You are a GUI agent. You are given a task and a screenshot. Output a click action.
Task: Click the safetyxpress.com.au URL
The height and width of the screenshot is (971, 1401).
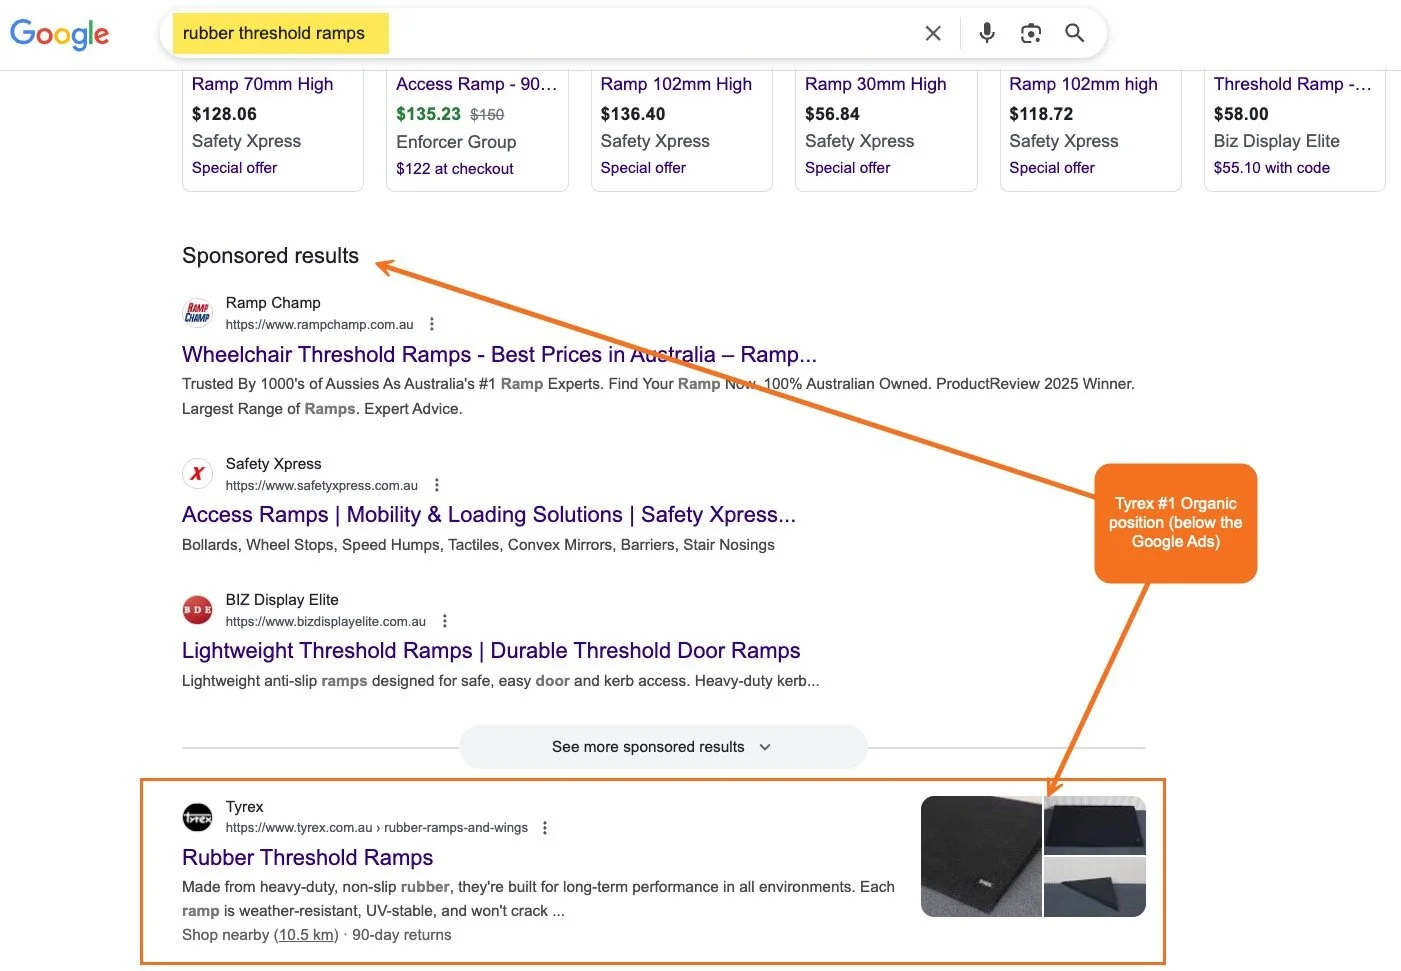click(322, 486)
